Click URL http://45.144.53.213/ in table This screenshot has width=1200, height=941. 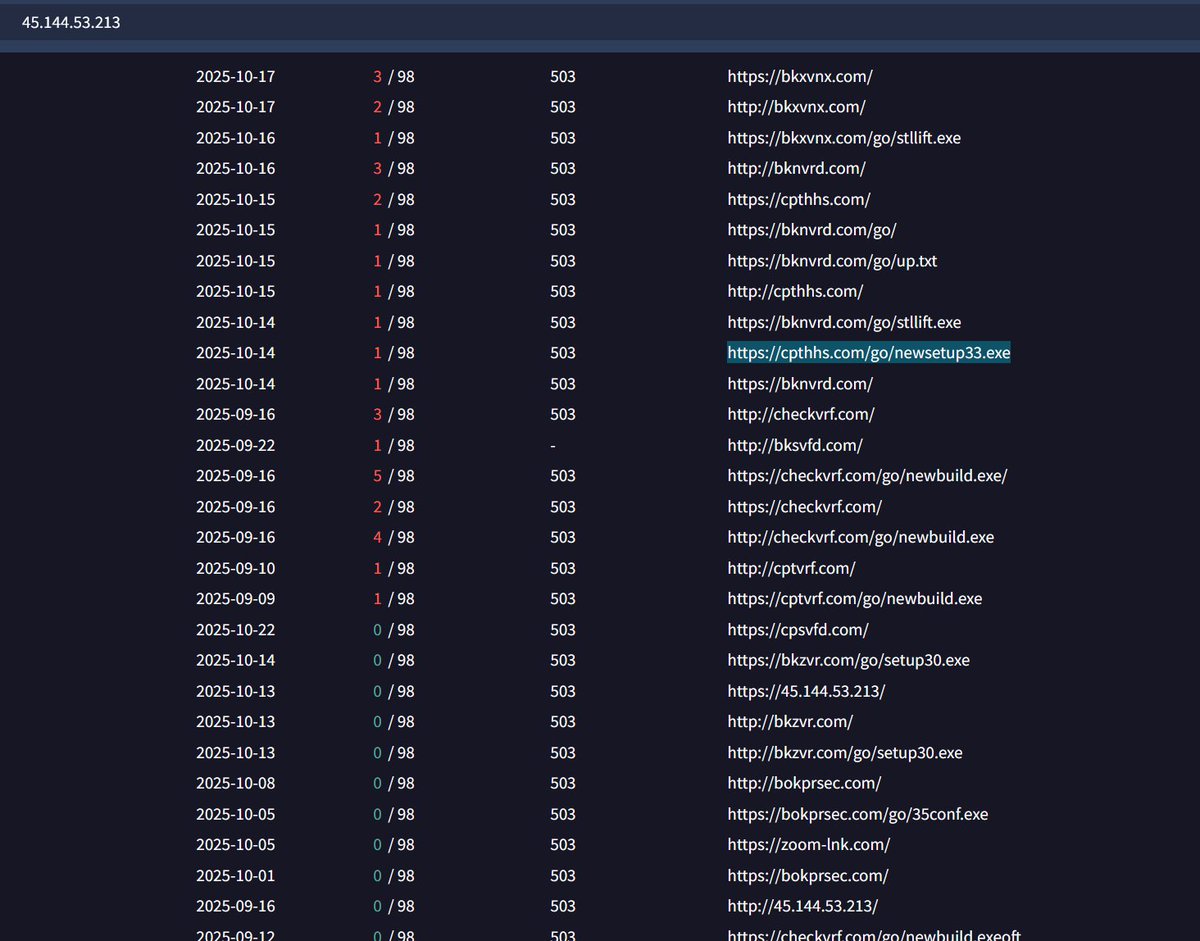803,906
